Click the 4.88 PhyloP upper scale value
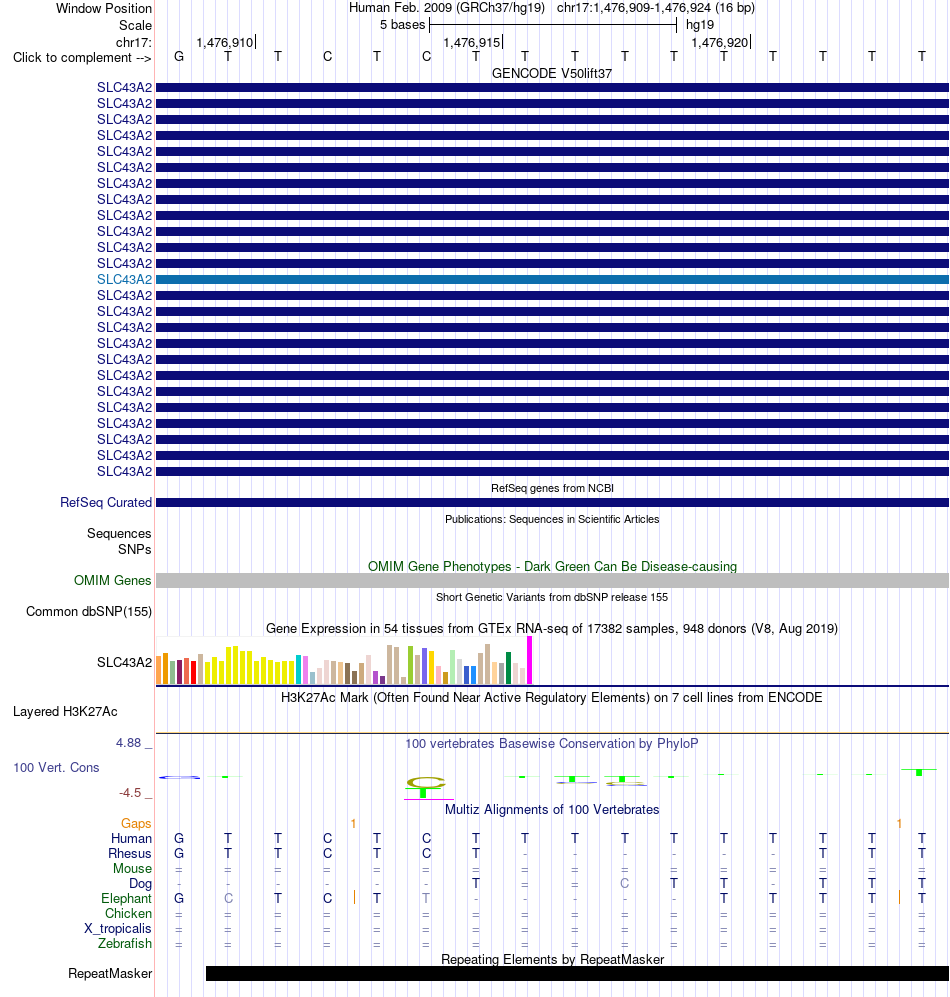This screenshot has height=997, width=950. point(128,743)
